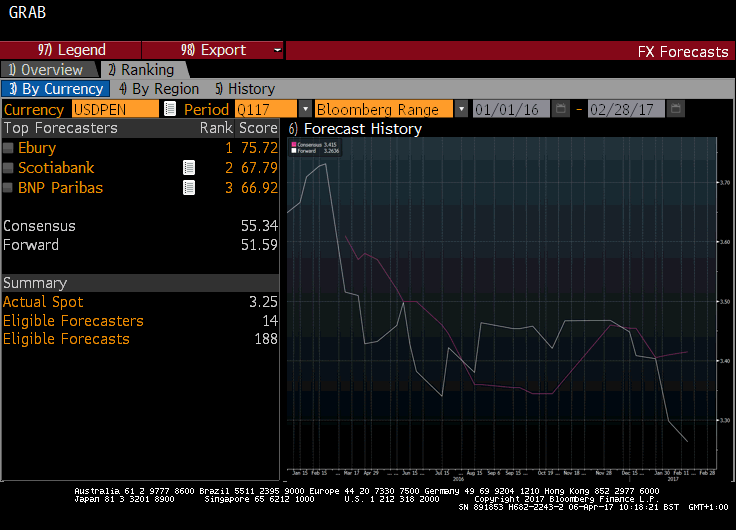736x530 pixels.
Task: Open the BNP Paribas forecaster details icon
Action: coord(189,188)
